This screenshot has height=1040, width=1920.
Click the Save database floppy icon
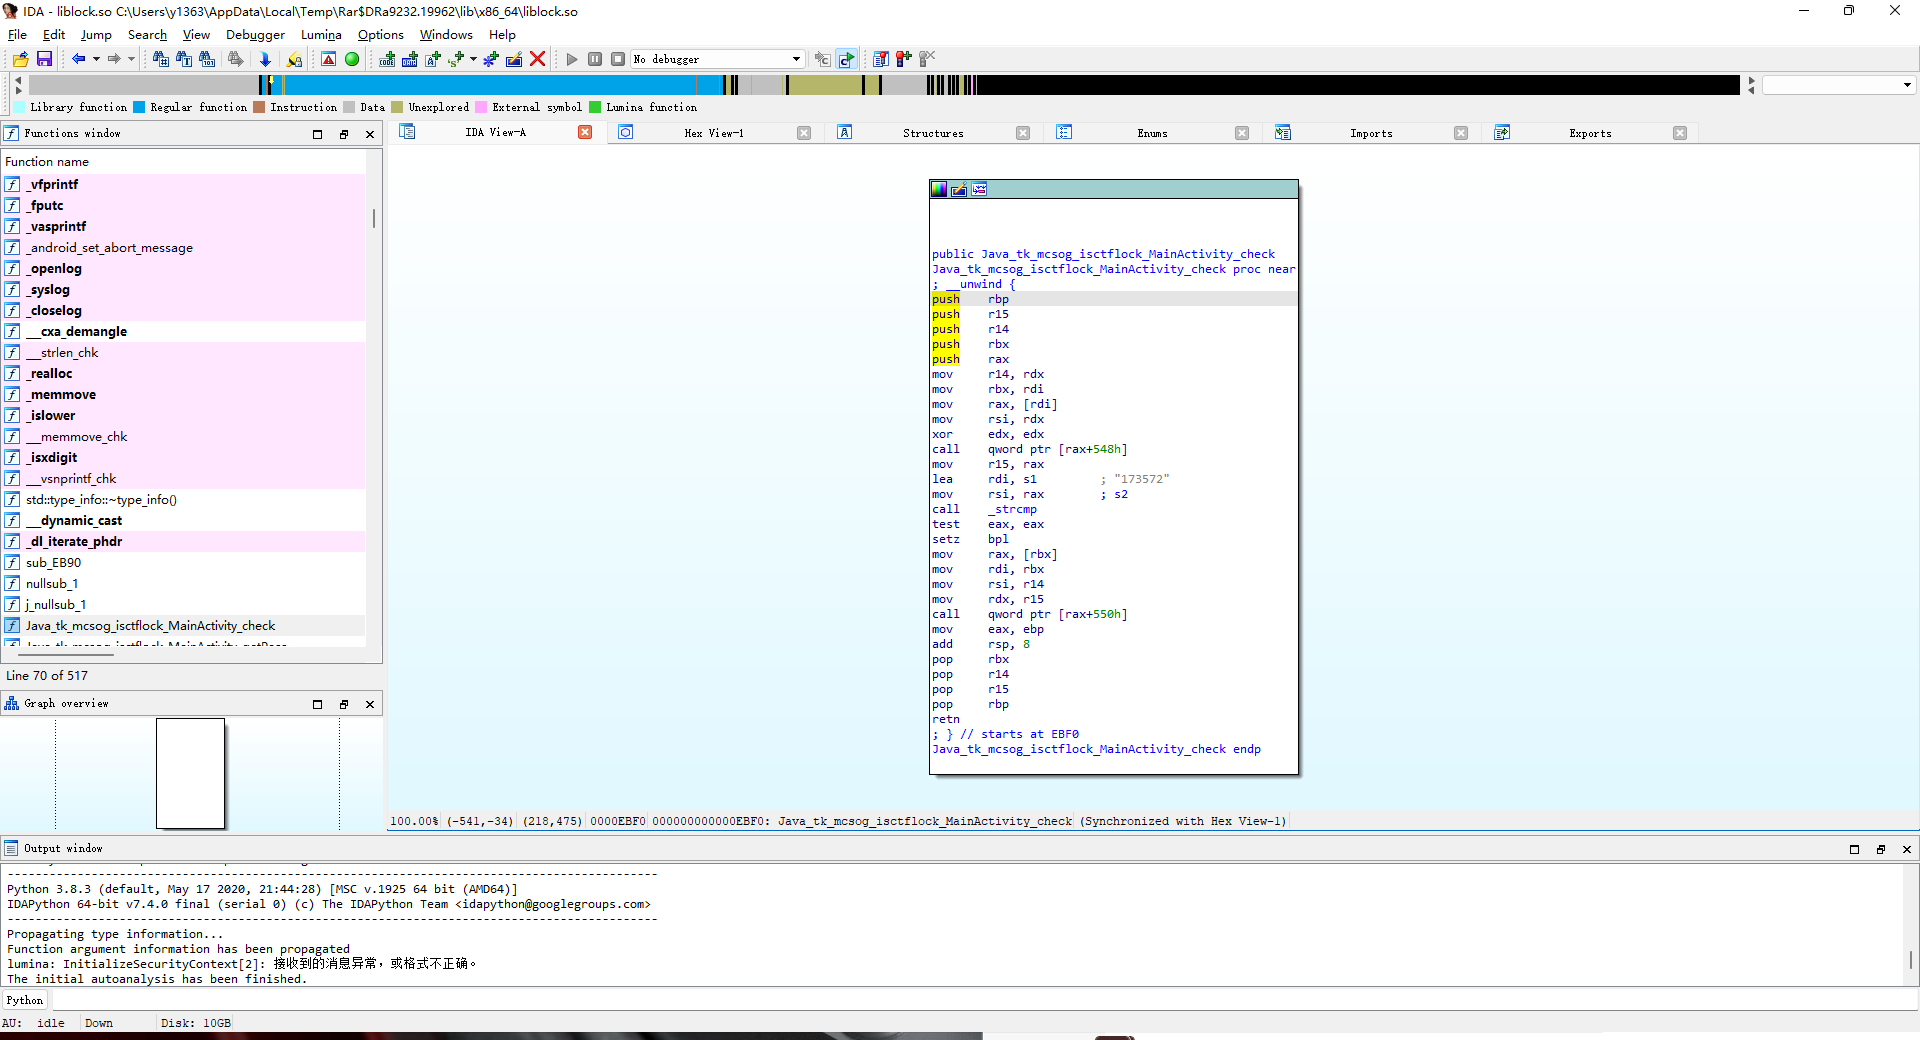(44, 59)
